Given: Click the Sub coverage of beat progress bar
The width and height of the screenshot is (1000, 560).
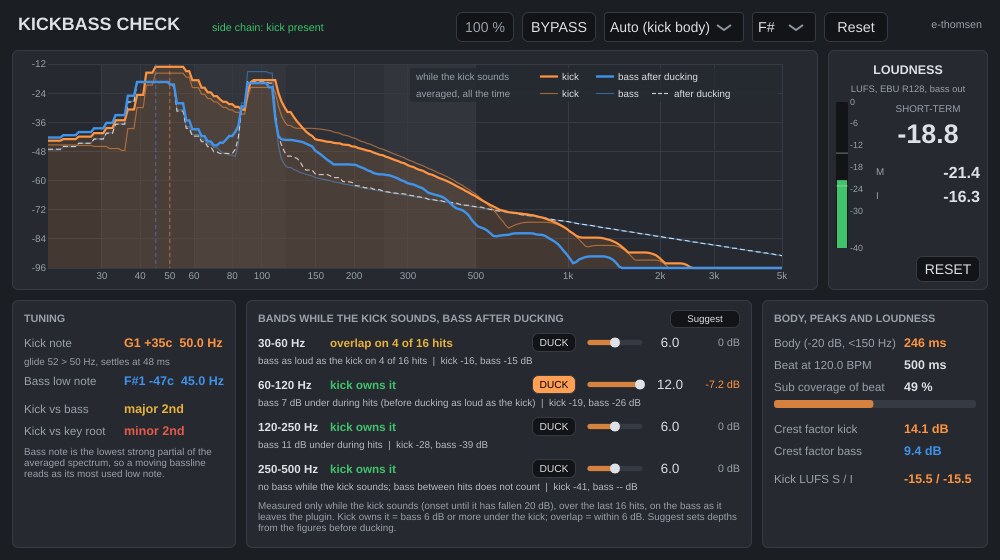Looking at the screenshot, I should tap(874, 404).
